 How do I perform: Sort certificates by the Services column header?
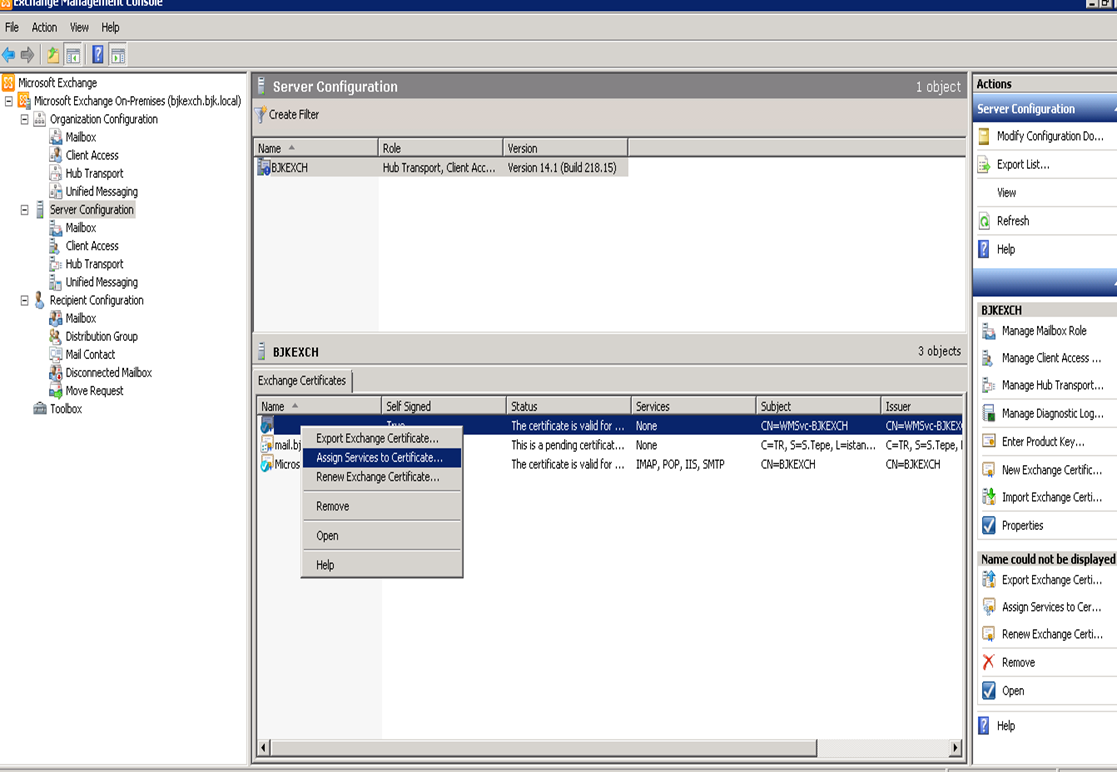pos(693,406)
